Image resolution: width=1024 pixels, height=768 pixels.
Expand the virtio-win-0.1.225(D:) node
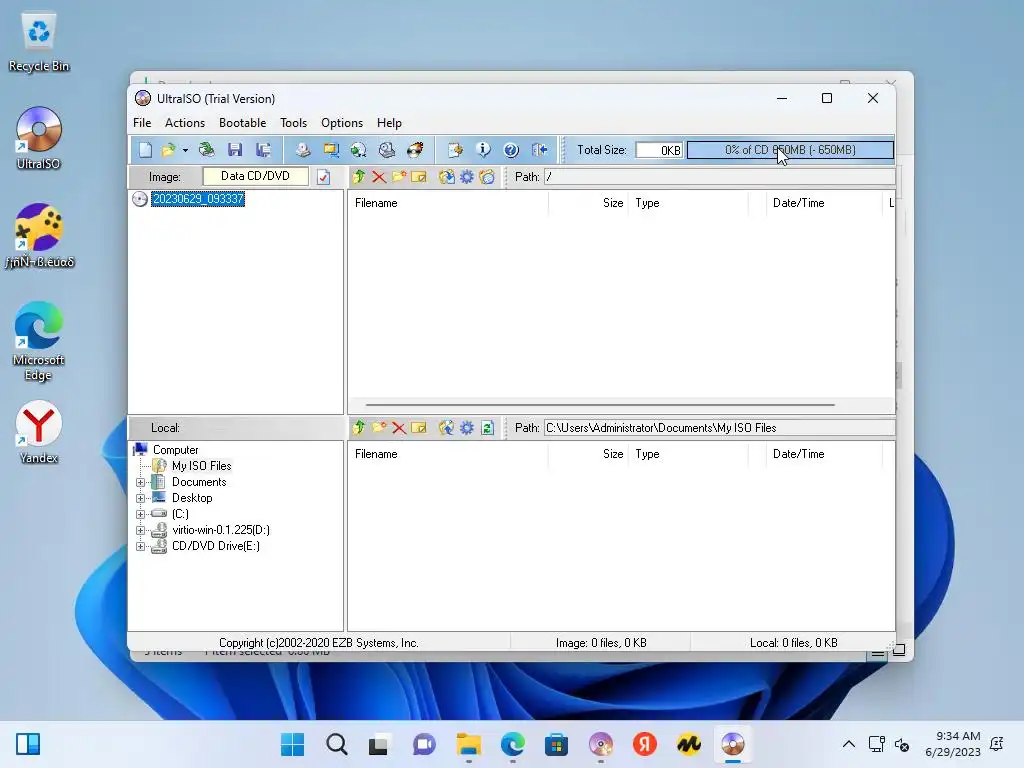[140, 530]
